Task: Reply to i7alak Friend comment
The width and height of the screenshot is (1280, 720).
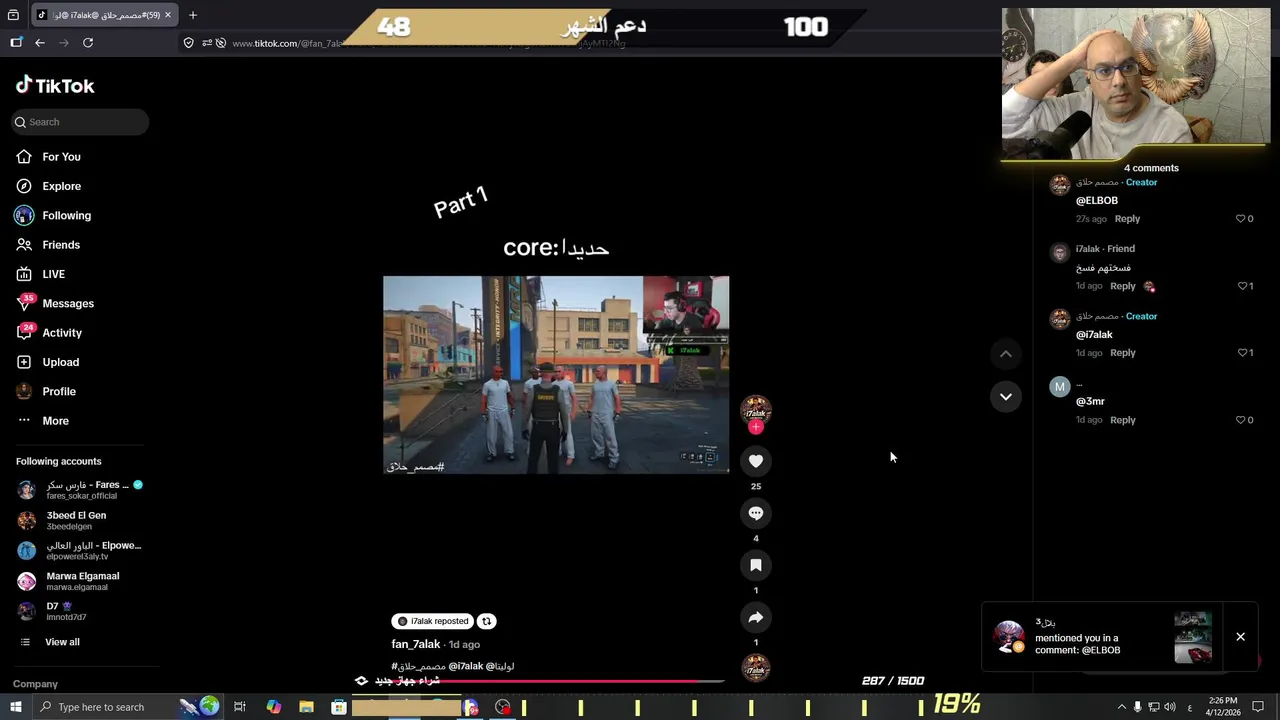Action: (x=1122, y=286)
